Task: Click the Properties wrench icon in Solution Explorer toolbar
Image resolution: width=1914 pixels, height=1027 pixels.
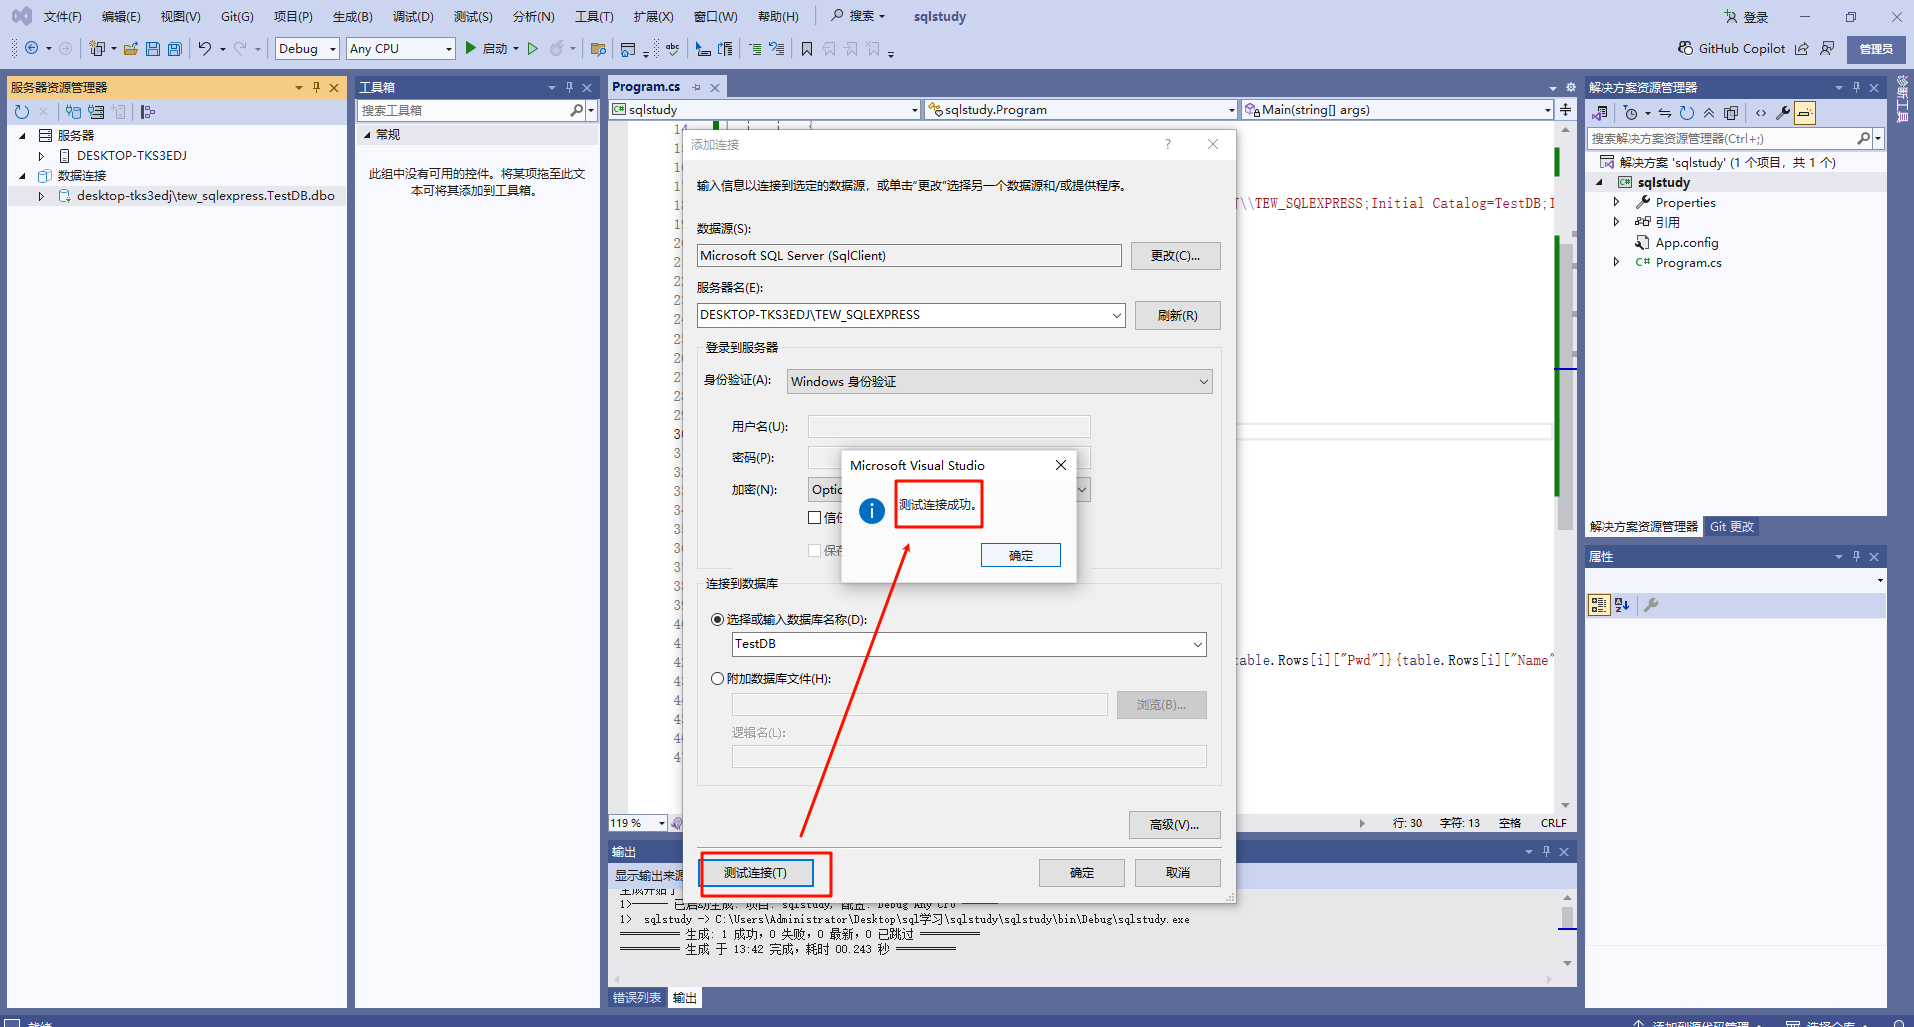Action: point(1783,113)
